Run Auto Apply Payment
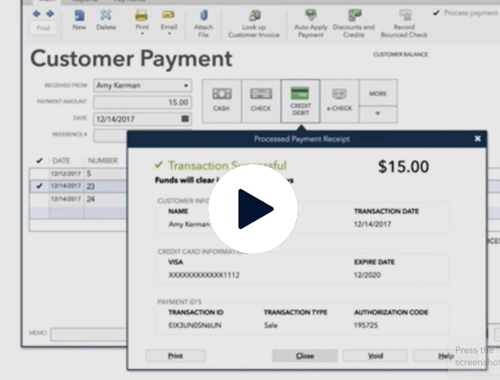The image size is (500, 380). tap(311, 24)
